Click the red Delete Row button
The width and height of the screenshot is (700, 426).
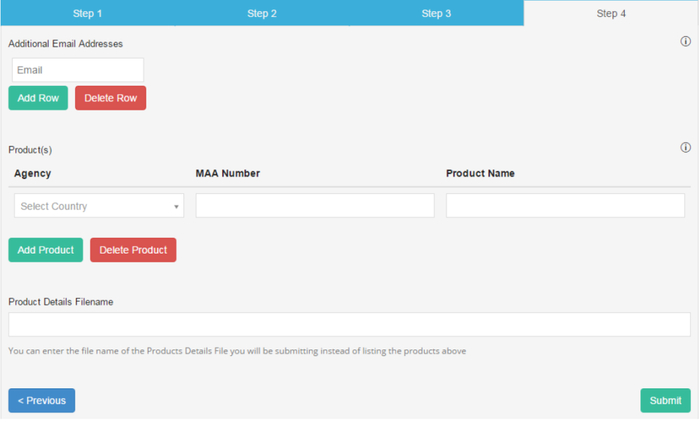click(x=110, y=98)
